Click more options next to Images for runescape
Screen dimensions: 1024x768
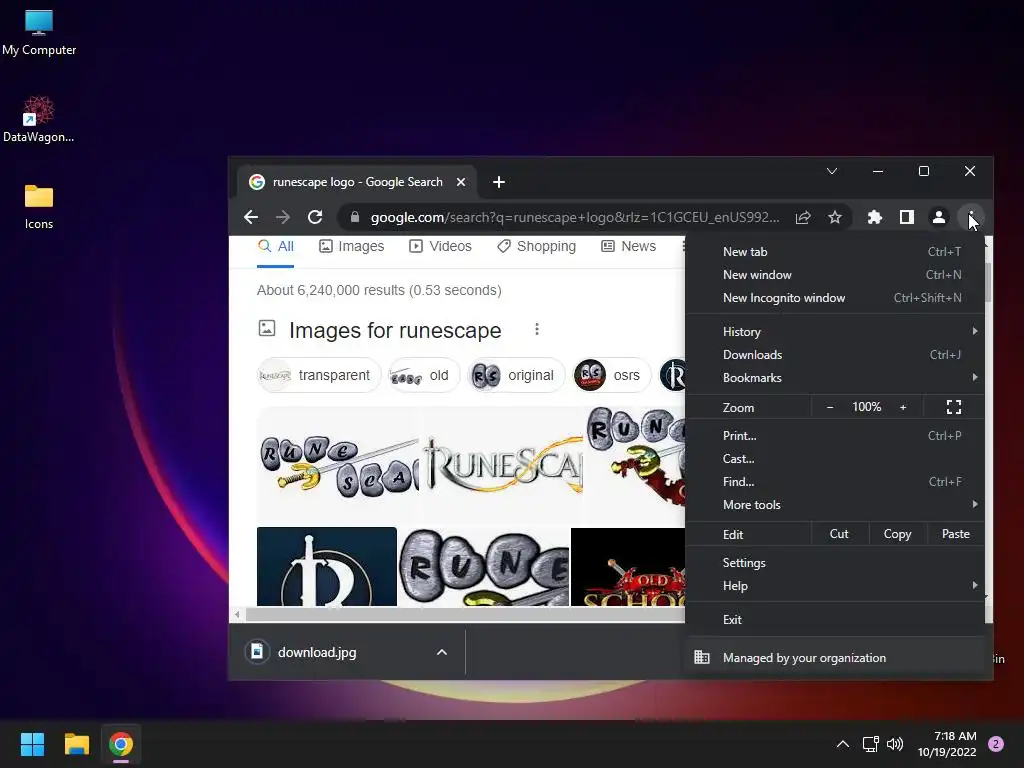537,329
